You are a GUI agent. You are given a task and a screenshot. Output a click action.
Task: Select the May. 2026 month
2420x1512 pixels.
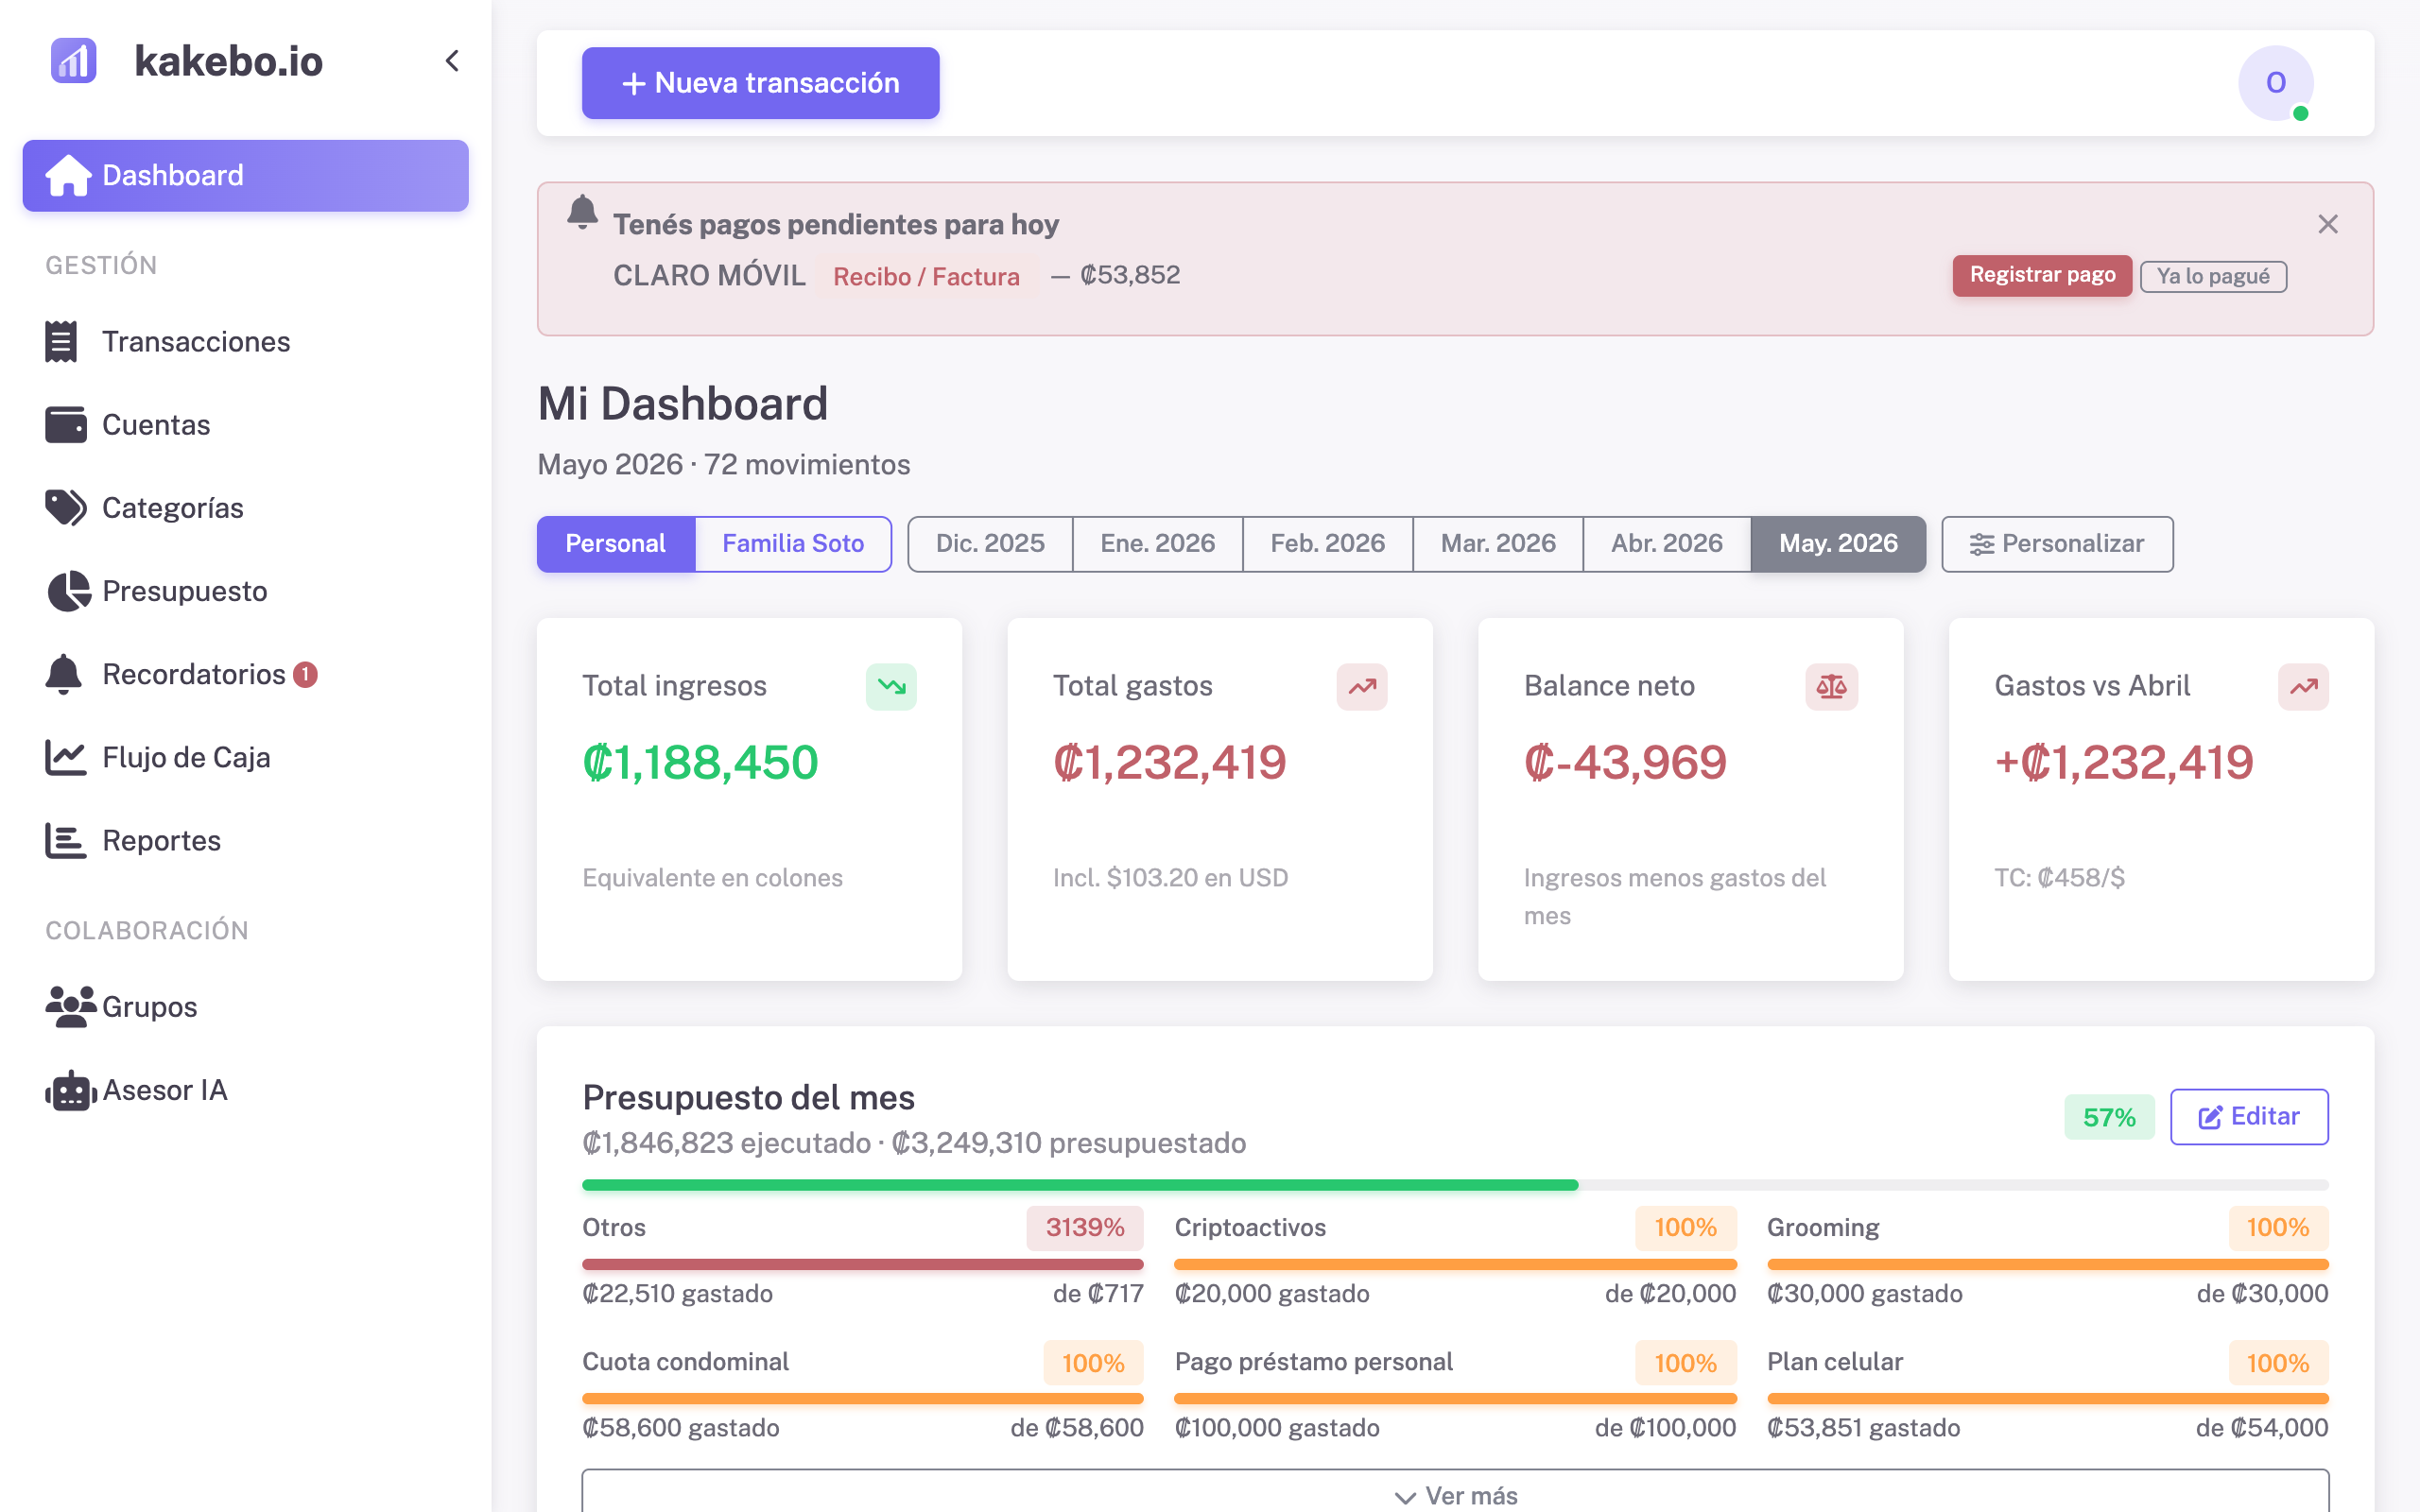[x=1838, y=544]
